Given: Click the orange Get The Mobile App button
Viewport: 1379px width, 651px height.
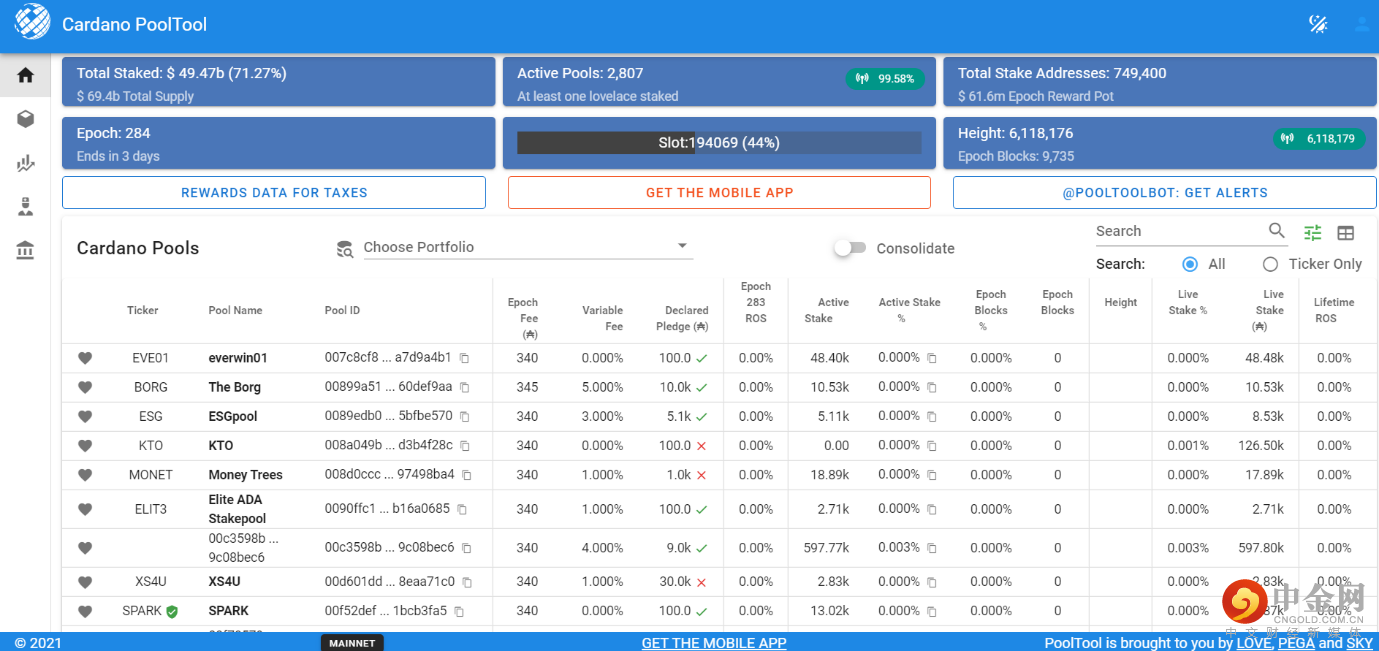Looking at the screenshot, I should pos(719,193).
